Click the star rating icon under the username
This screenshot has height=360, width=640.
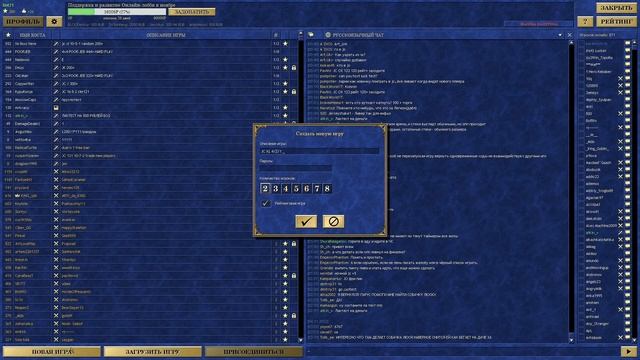(5, 11)
